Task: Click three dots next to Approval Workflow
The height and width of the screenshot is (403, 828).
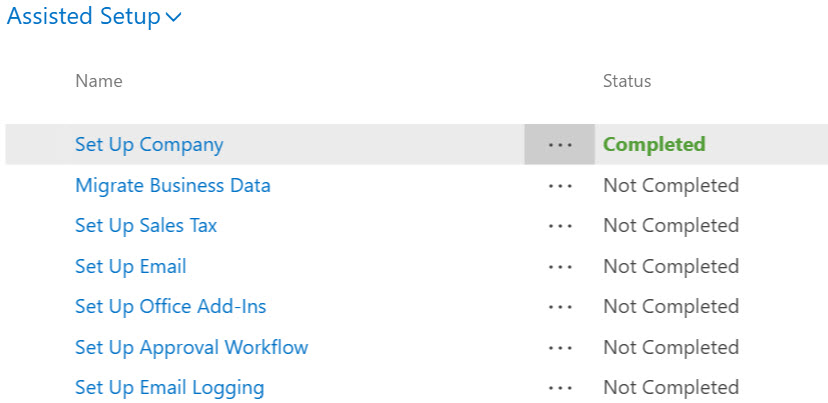Action: pos(560,348)
